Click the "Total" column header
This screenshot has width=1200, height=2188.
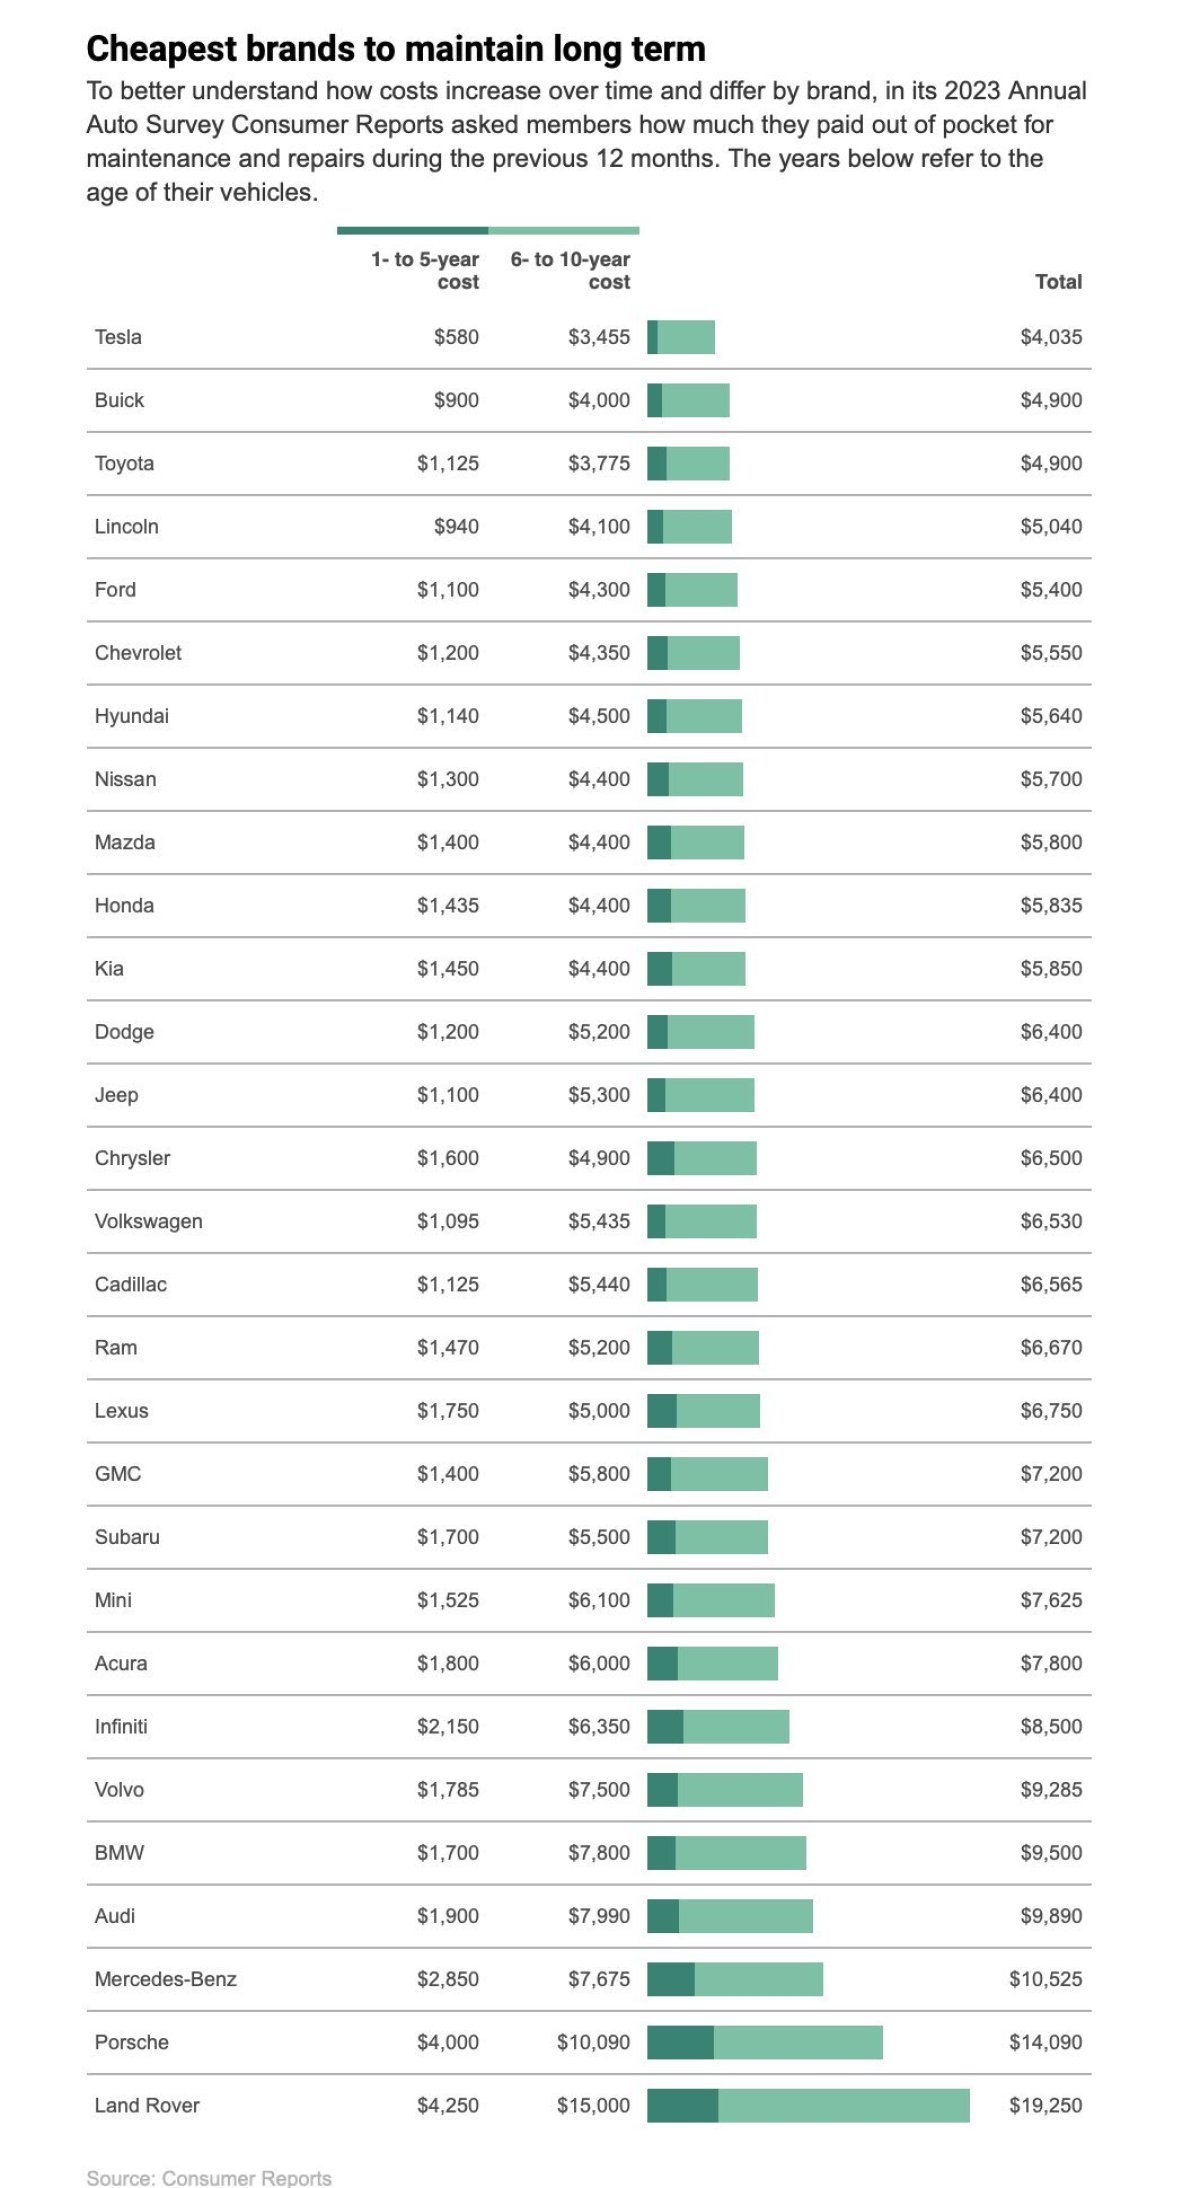tap(1058, 282)
